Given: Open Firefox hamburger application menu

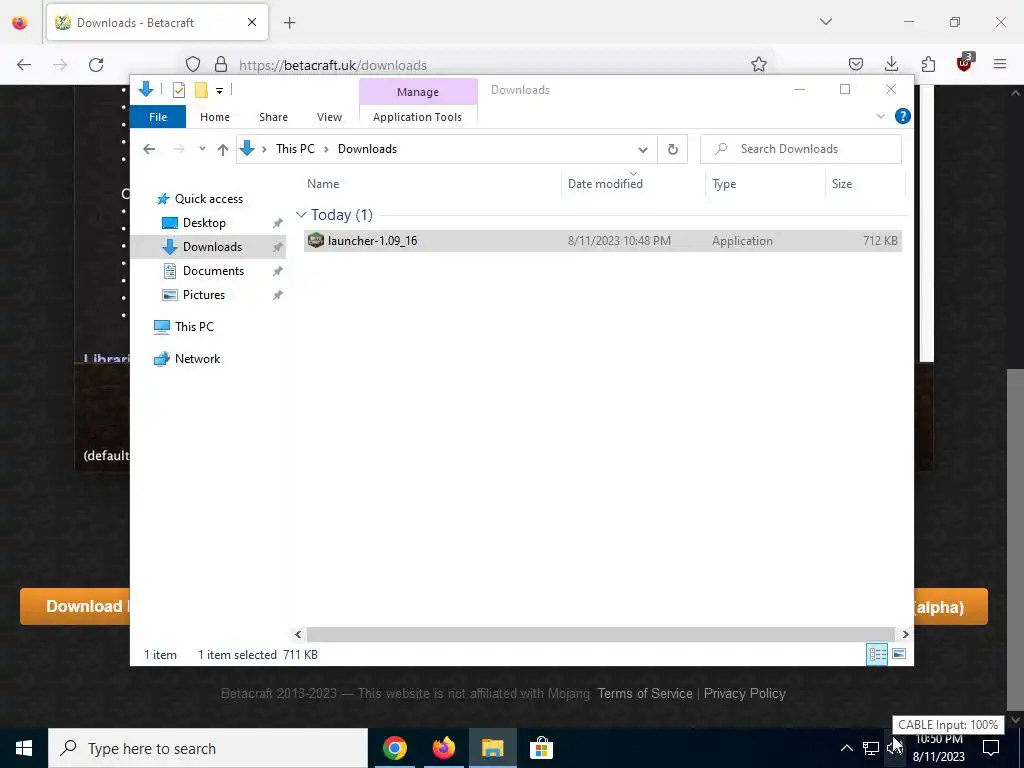Looking at the screenshot, I should [x=999, y=64].
